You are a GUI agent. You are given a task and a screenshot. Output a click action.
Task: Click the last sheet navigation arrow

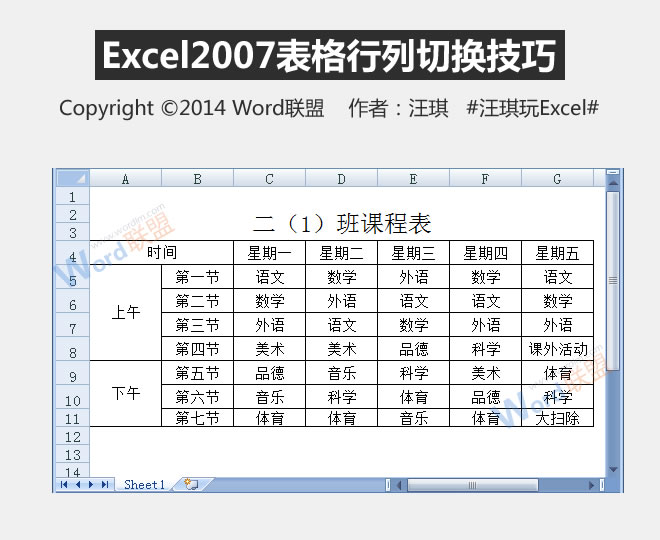pos(104,485)
